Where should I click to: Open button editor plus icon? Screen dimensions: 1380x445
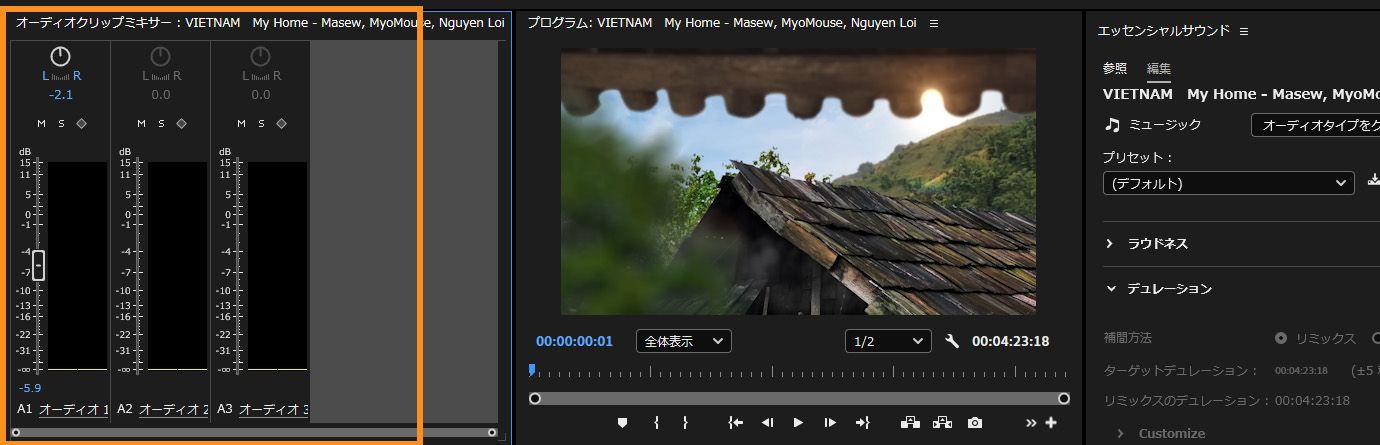point(1051,423)
